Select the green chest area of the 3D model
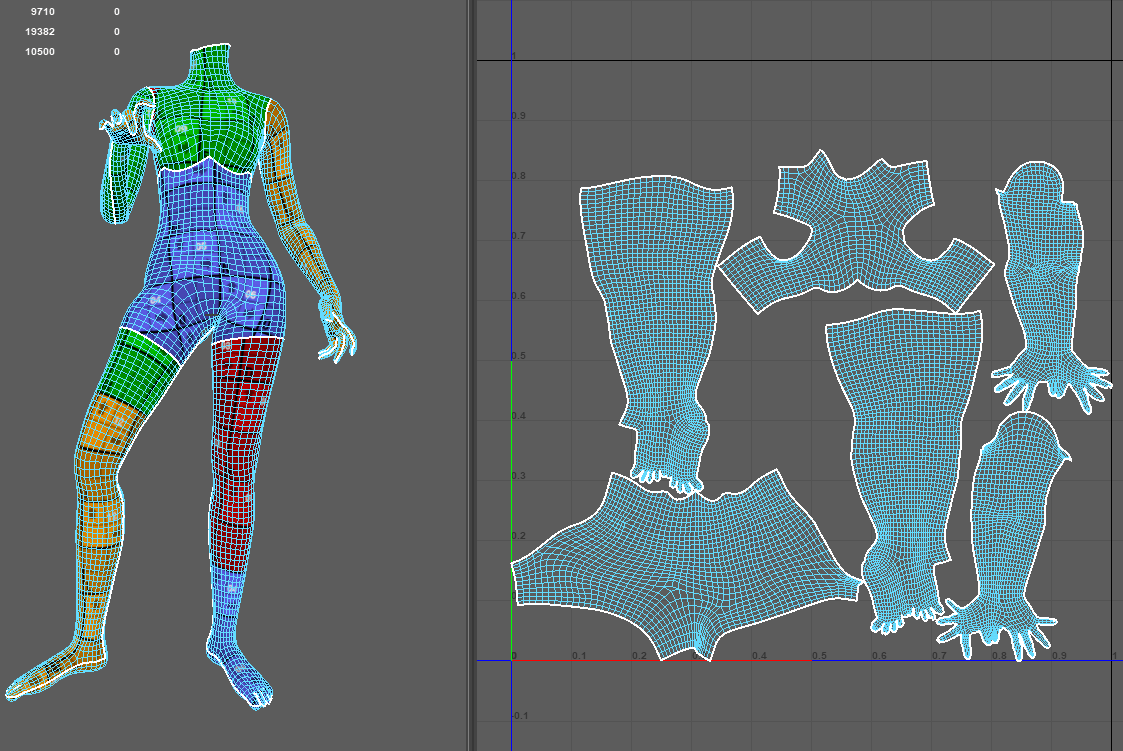The height and width of the screenshot is (751, 1123). [212, 118]
